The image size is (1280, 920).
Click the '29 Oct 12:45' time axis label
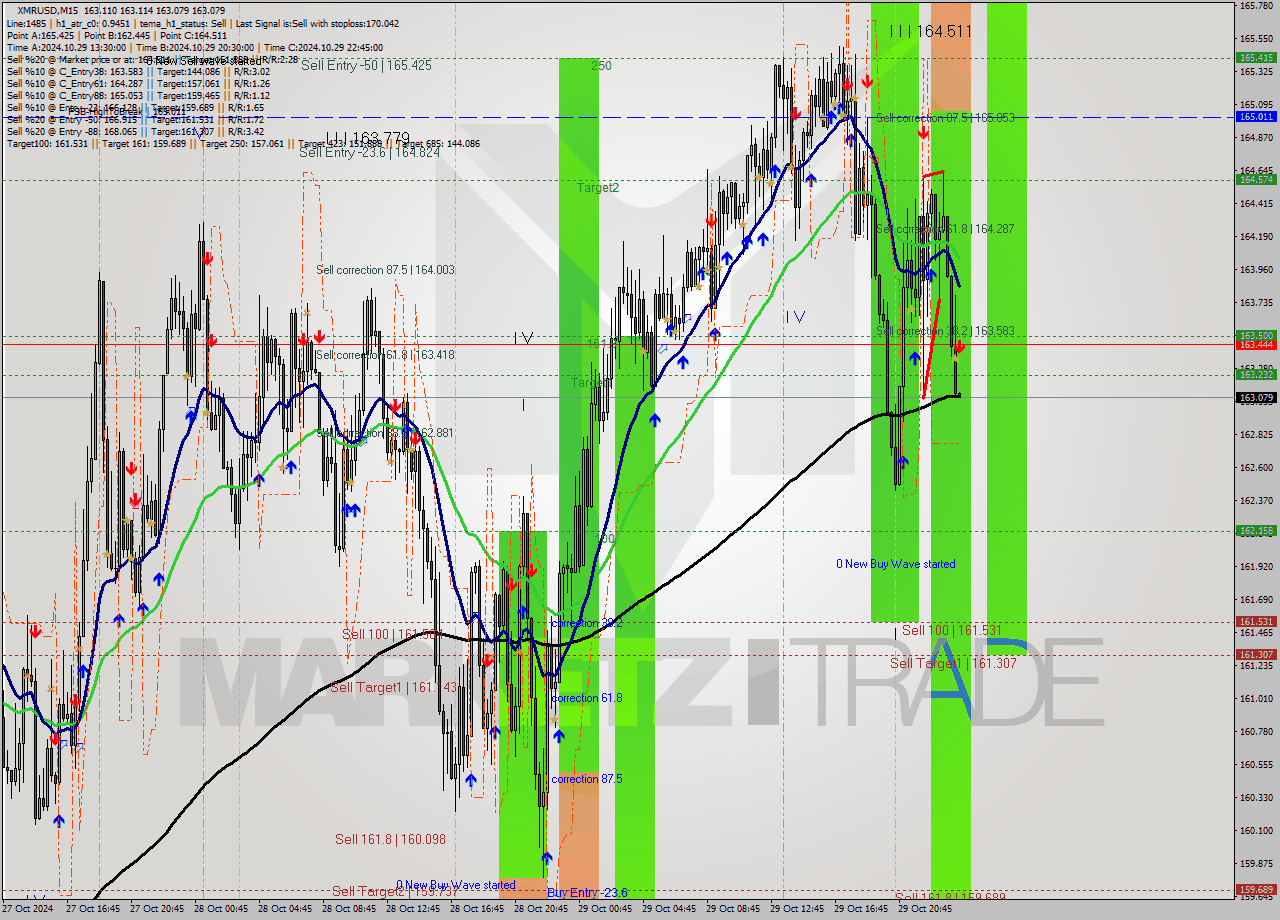click(797, 910)
